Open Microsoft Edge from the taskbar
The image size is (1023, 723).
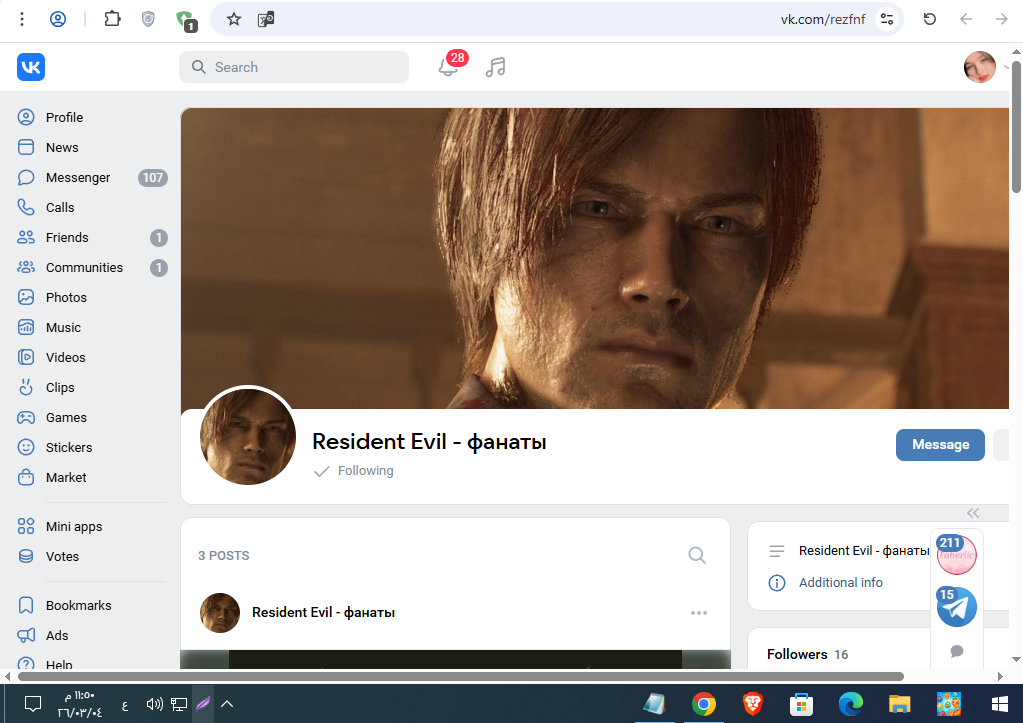coord(850,704)
